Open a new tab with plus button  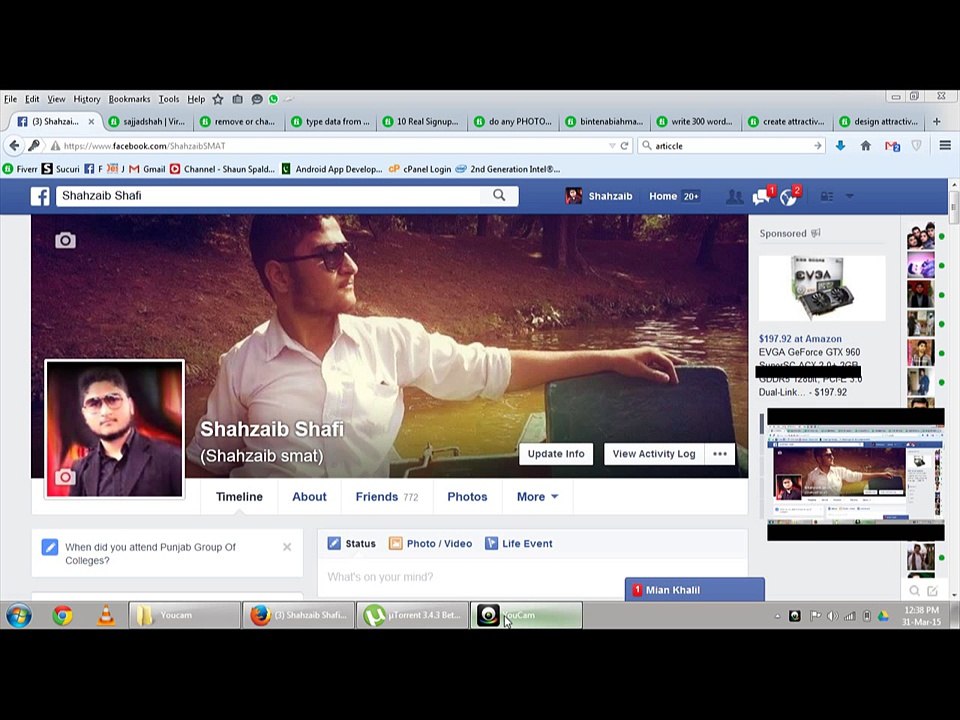coord(936,122)
